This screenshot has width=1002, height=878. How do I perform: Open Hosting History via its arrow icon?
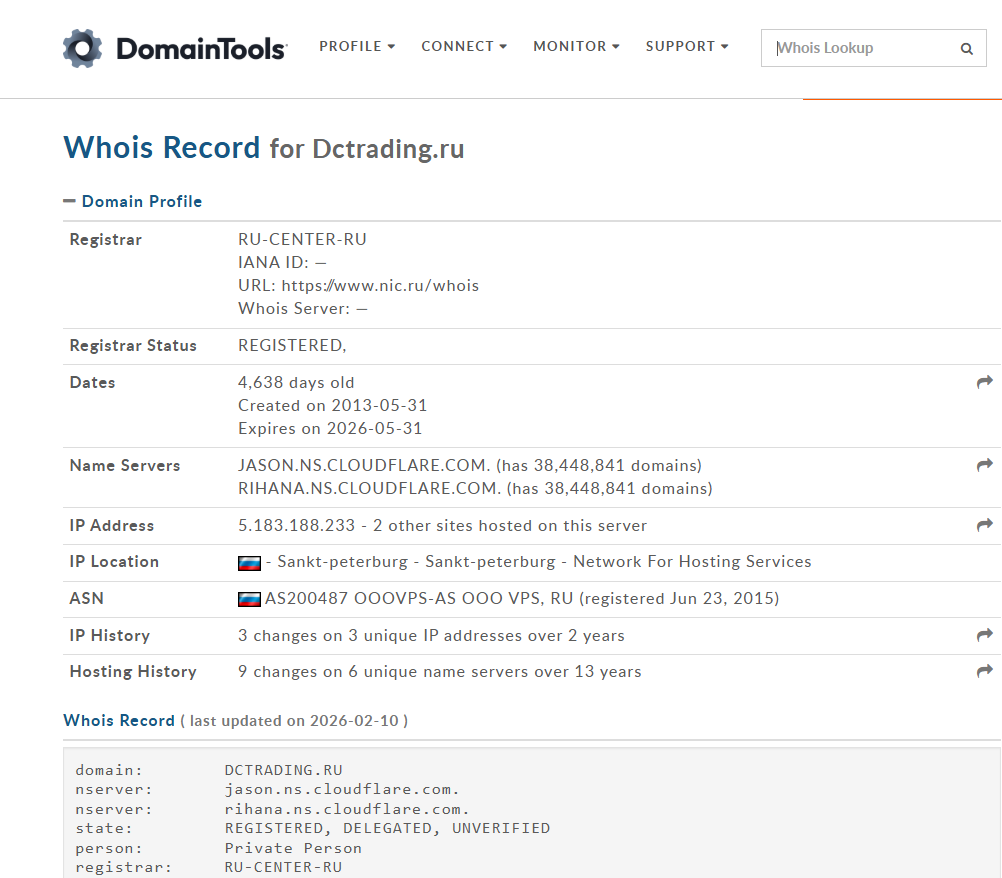[x=985, y=671]
